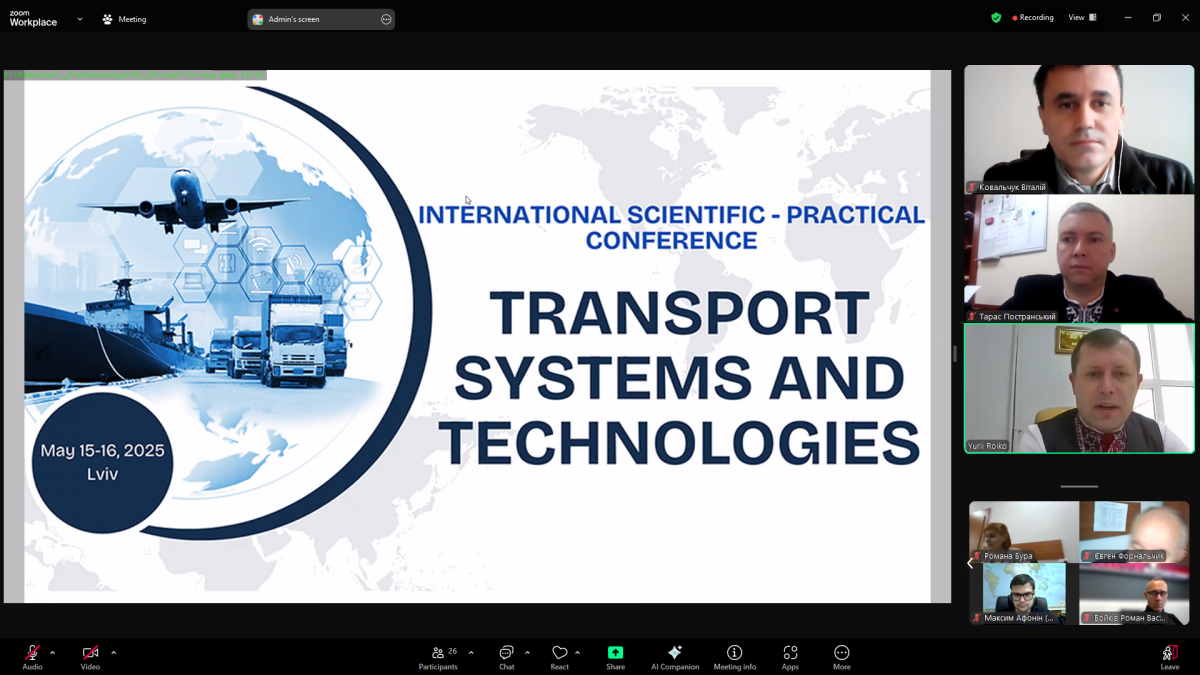Go to previous page of gallery thumbnails

click(970, 563)
